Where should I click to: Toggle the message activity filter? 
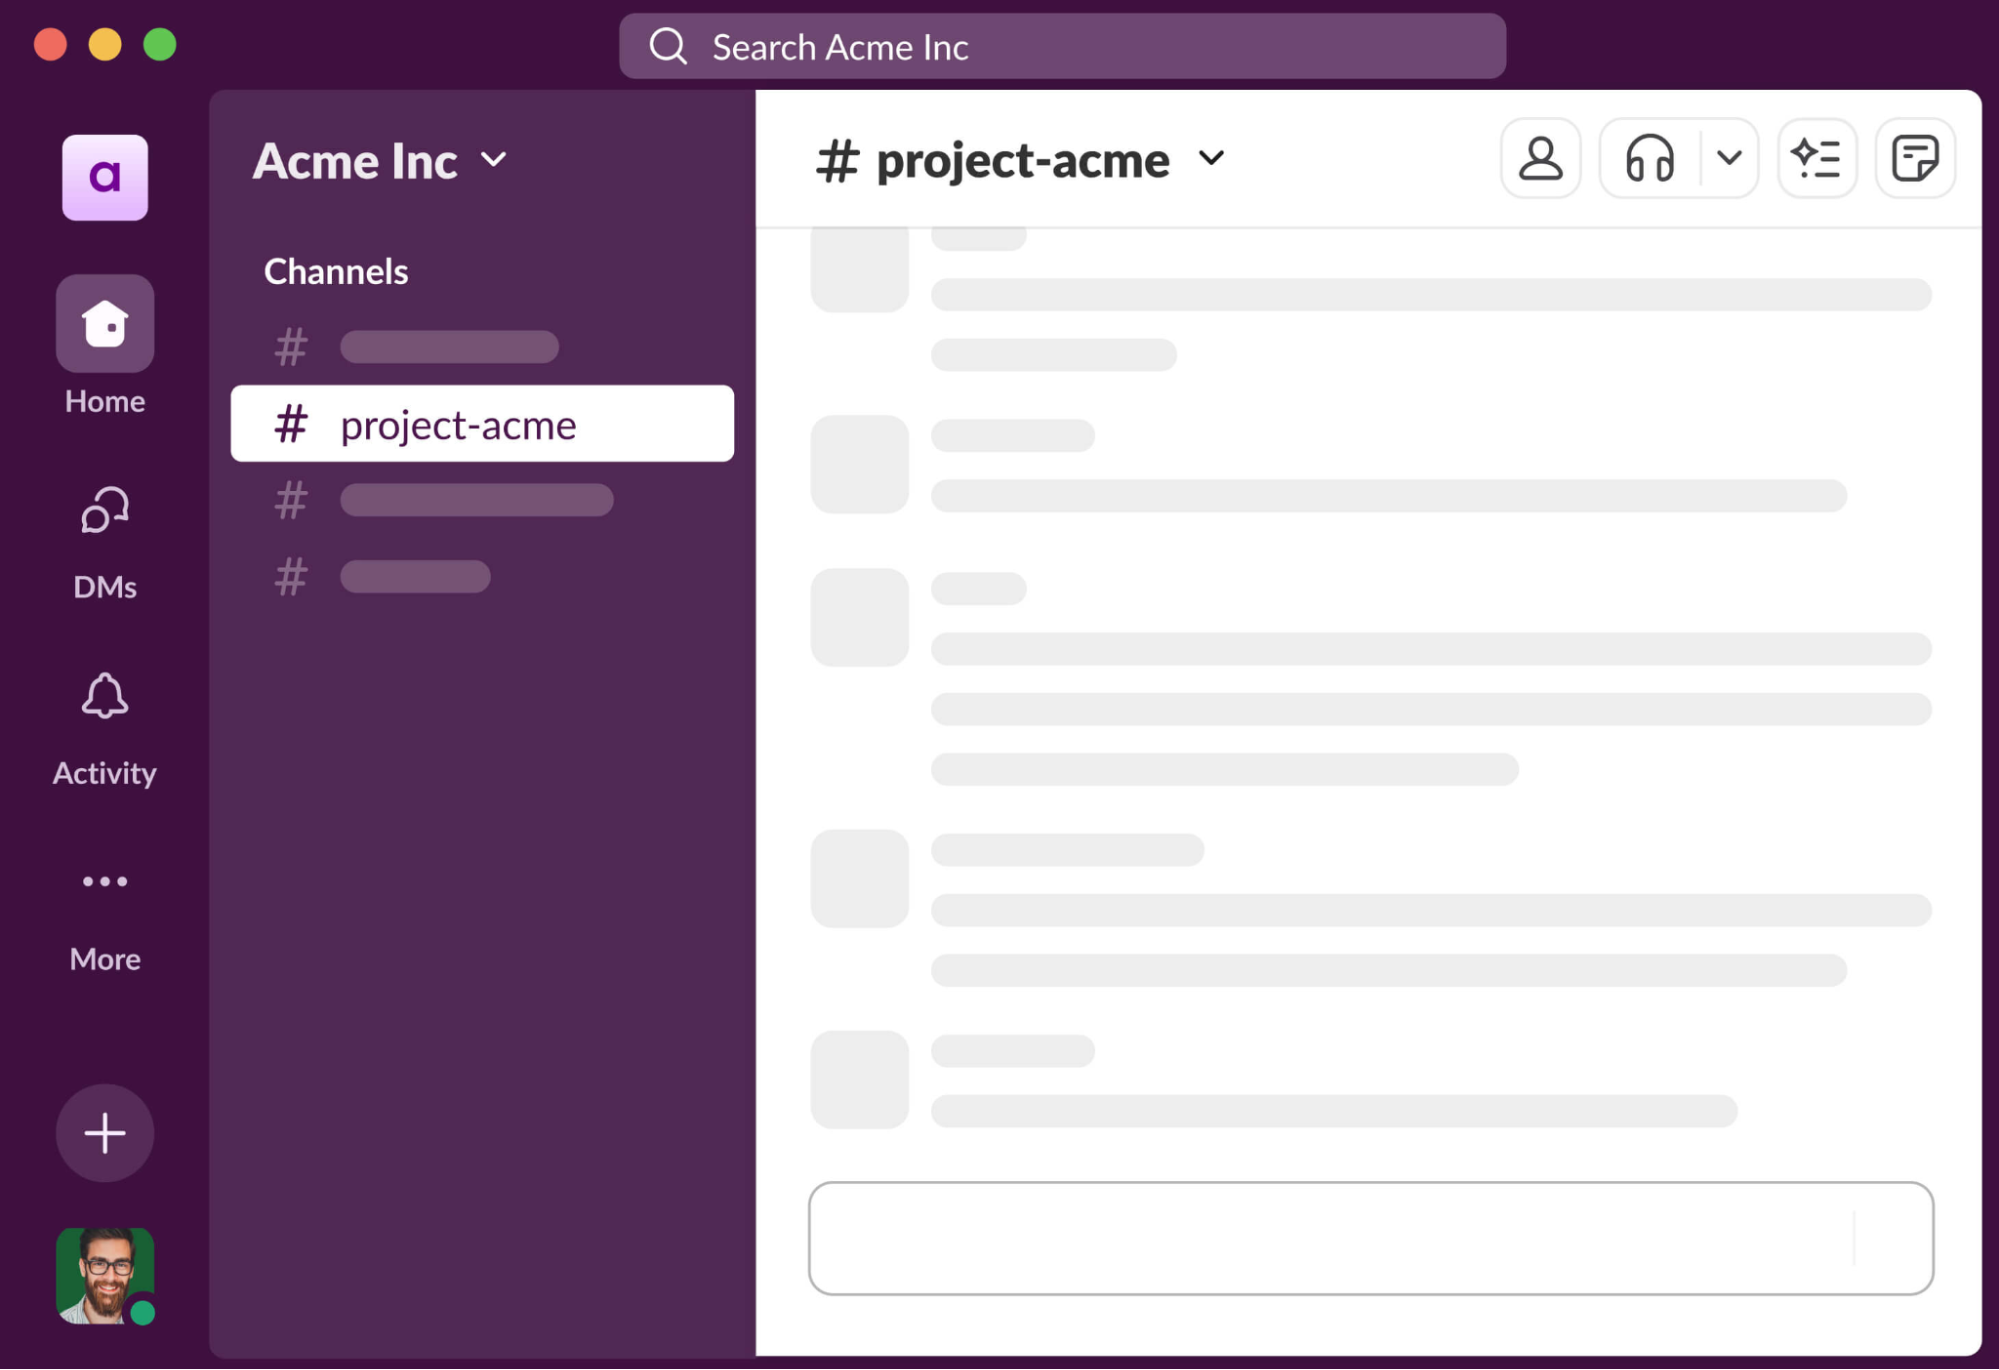click(x=1817, y=158)
